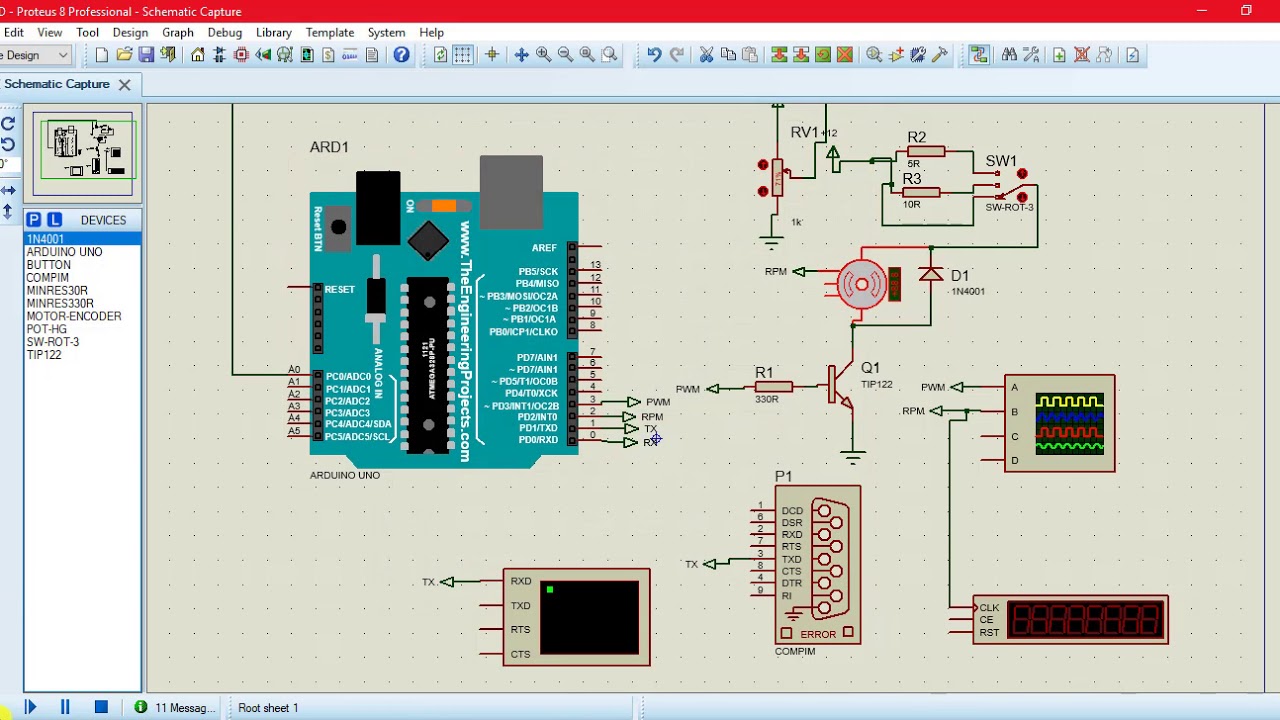This screenshot has width=1280, height=720.
Task: Click the Block Delete icon
Action: [x=845, y=55]
